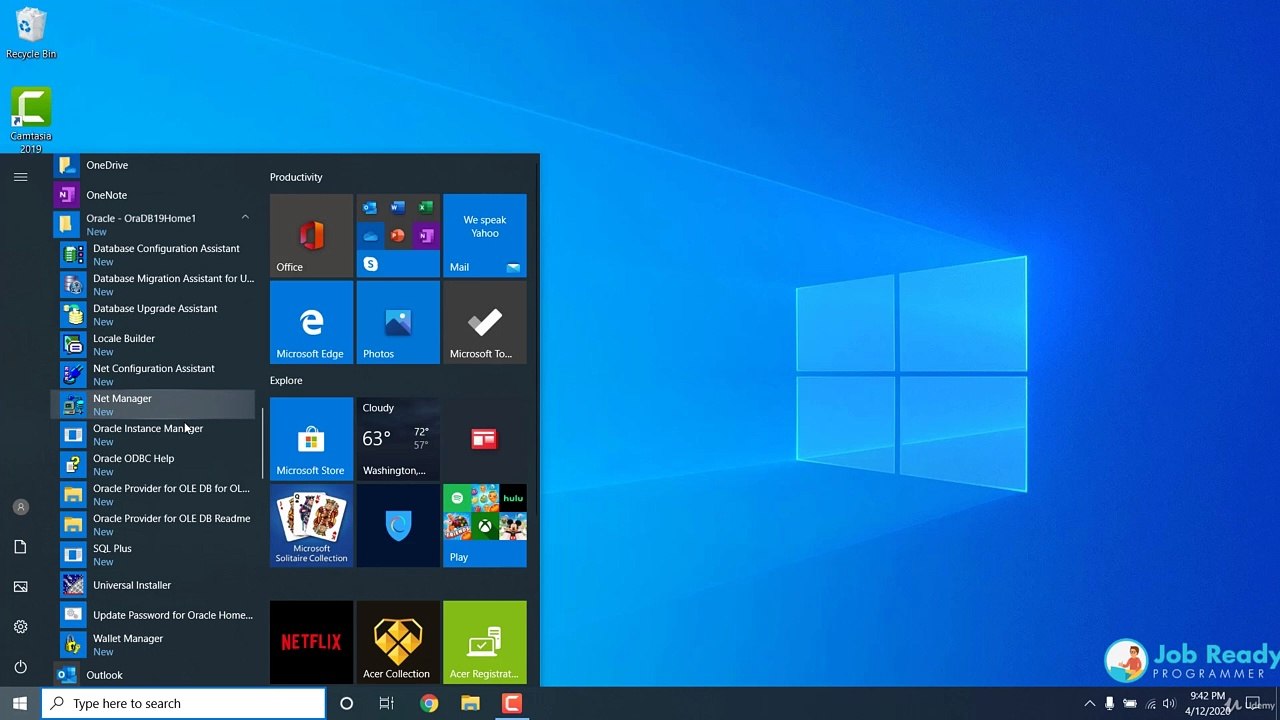Click the Productivity group heading

coord(296,177)
